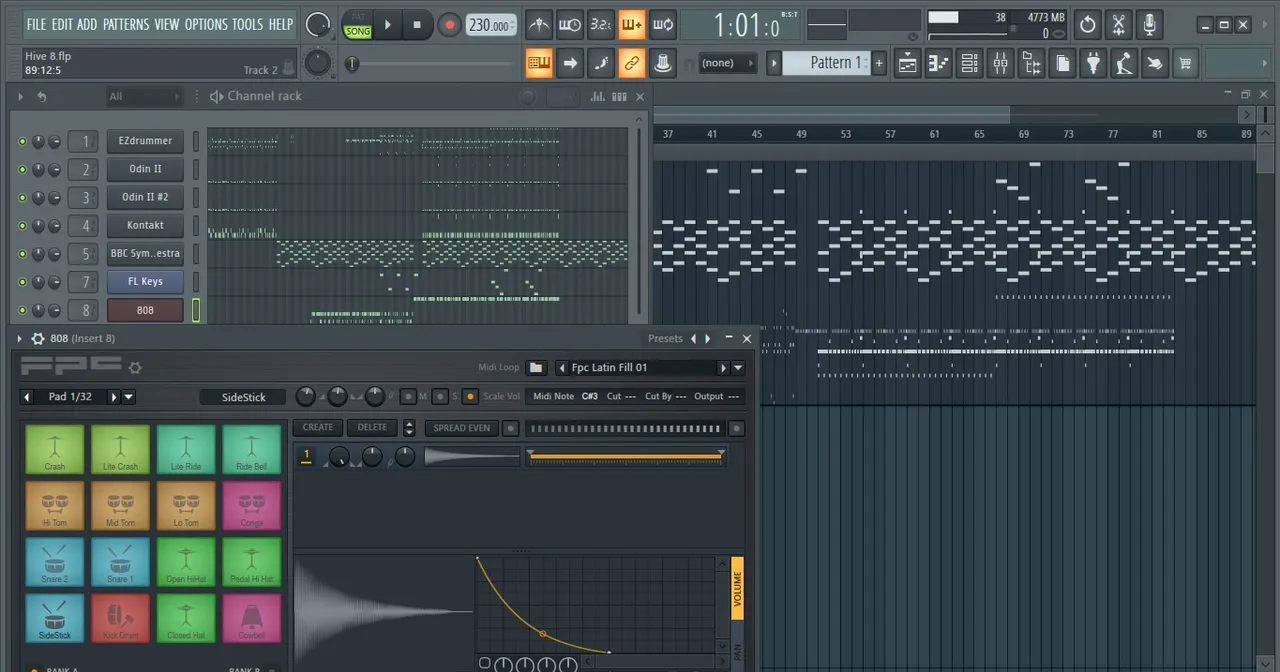Open the Playlist view from toolbar
The height and width of the screenshot is (672, 1280).
pyautogui.click(x=907, y=63)
